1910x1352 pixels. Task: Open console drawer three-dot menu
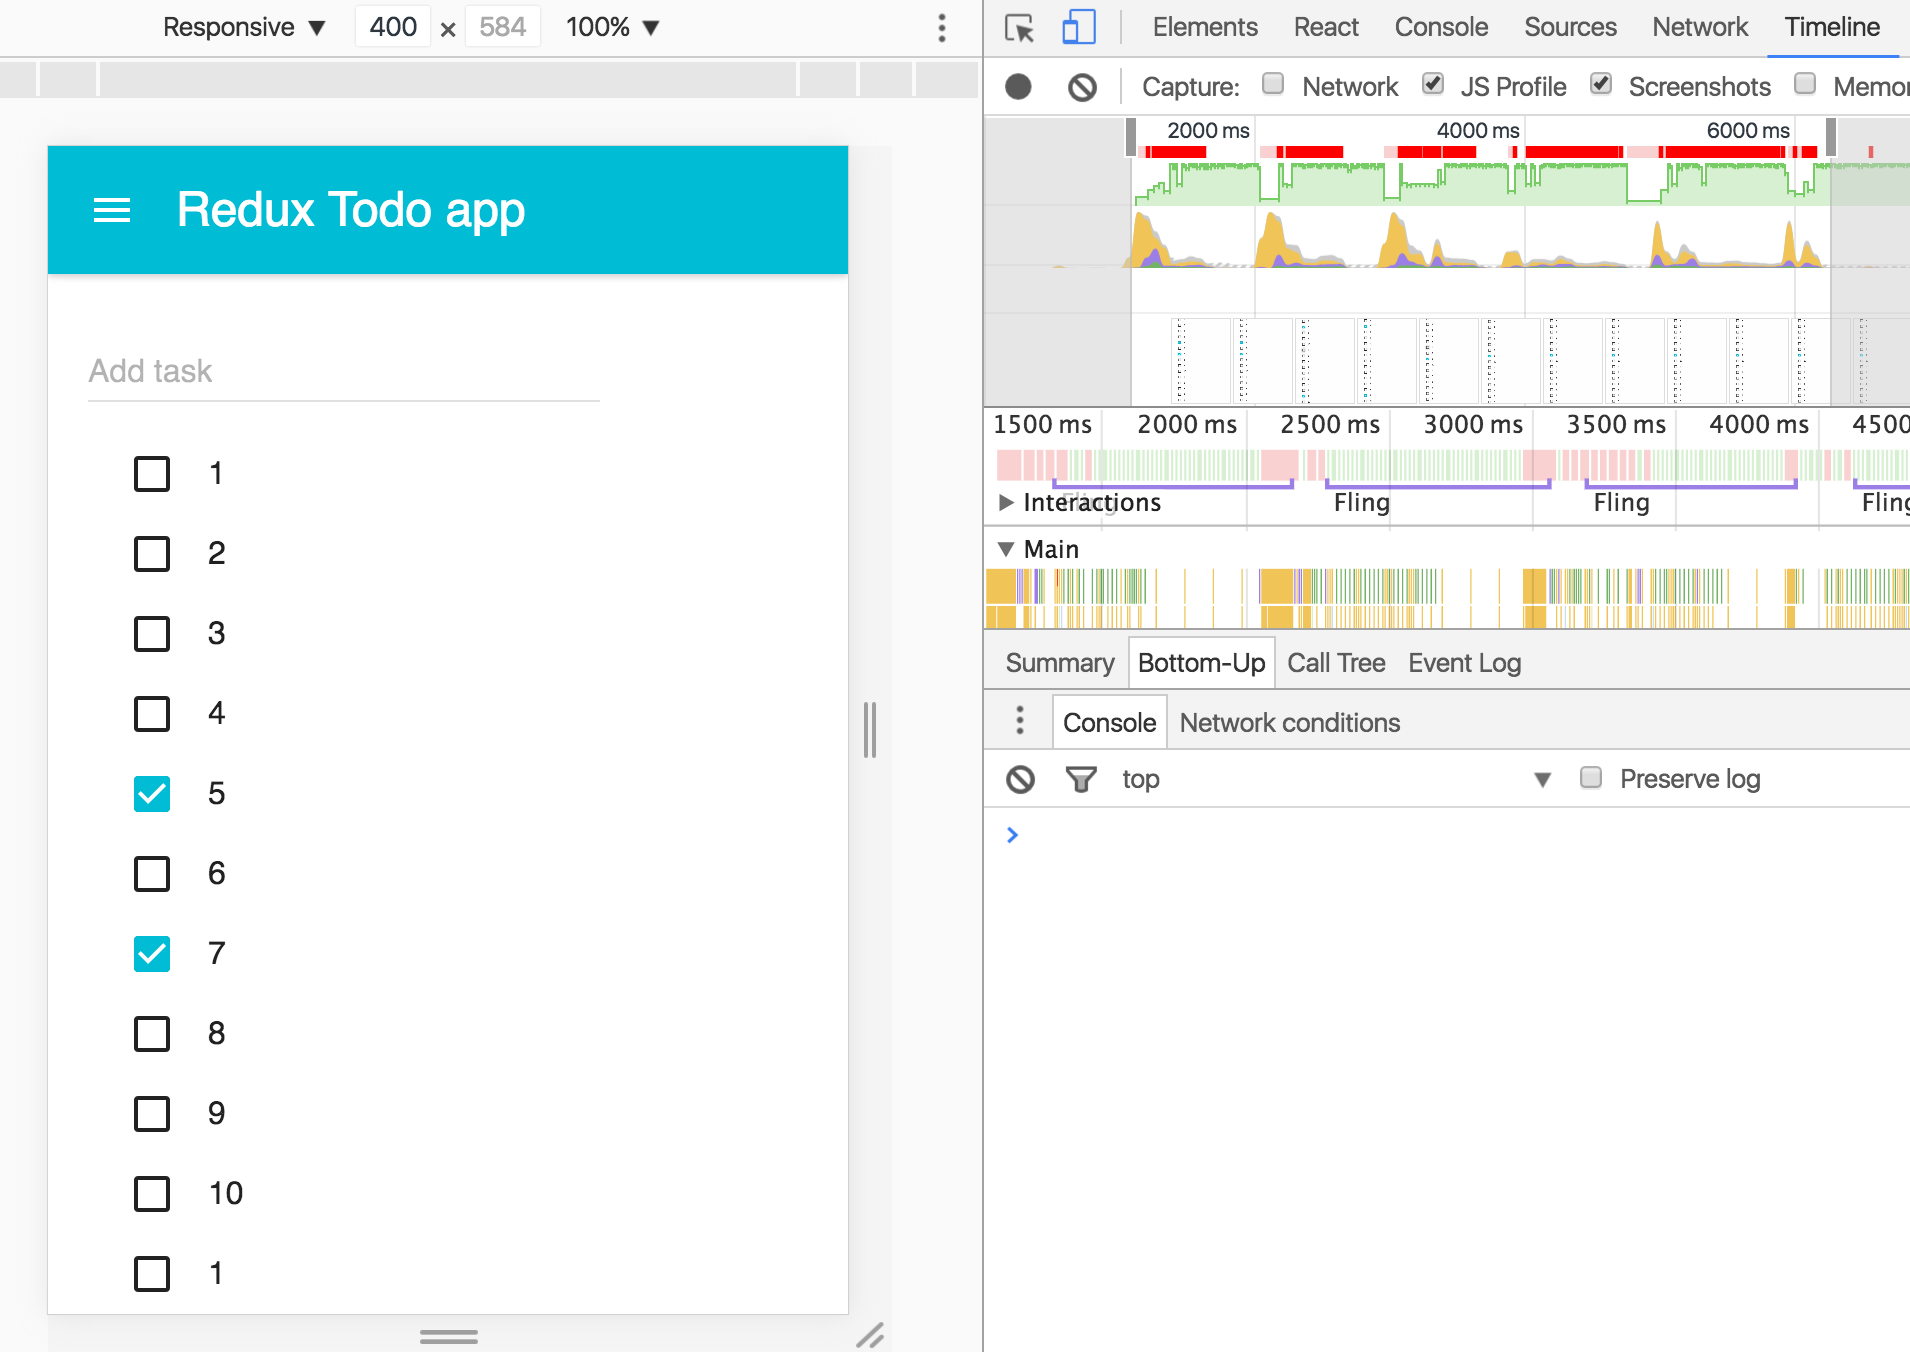click(x=1020, y=720)
